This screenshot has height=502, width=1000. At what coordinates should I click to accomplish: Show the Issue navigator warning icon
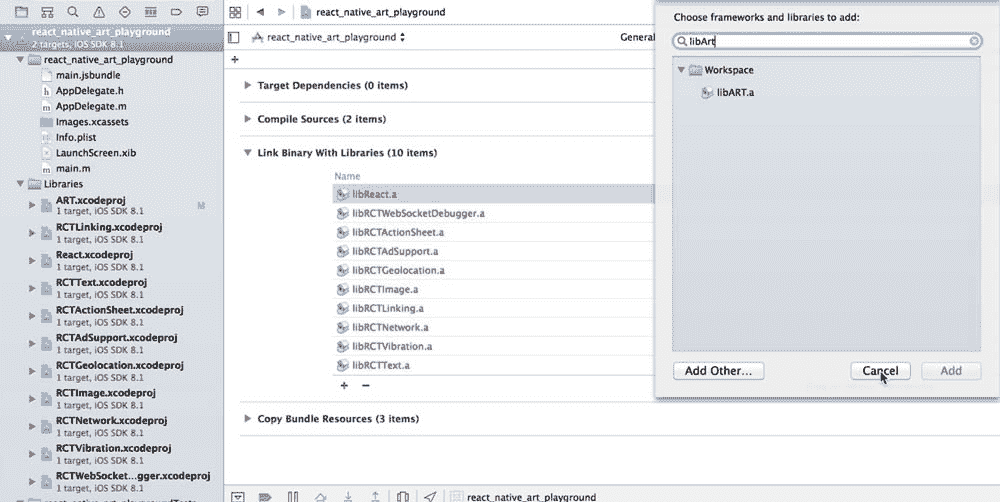tap(98, 11)
